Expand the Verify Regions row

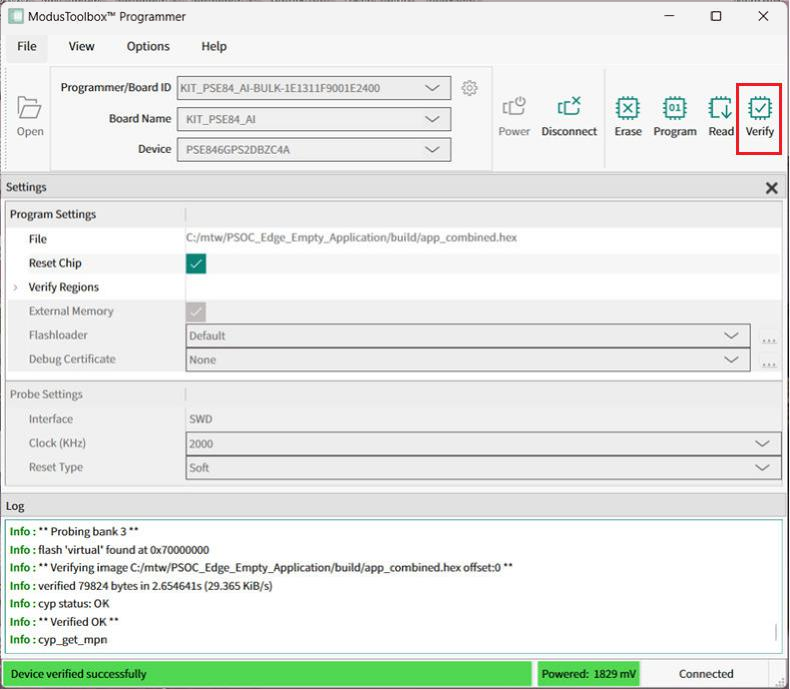16,288
